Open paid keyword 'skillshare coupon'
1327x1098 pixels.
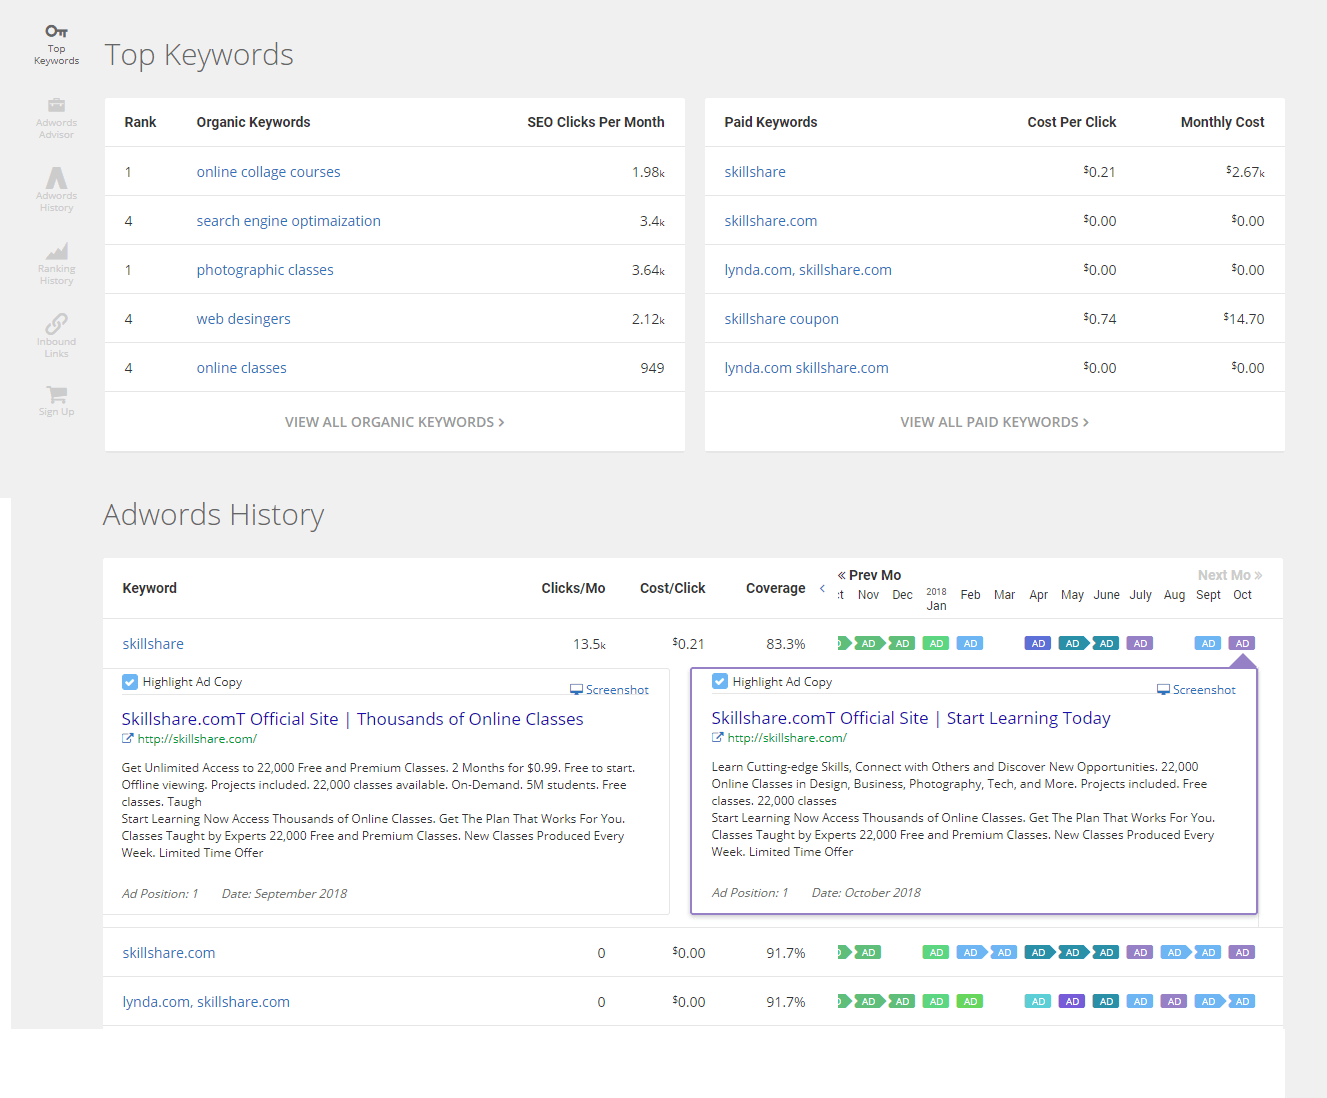pos(781,319)
